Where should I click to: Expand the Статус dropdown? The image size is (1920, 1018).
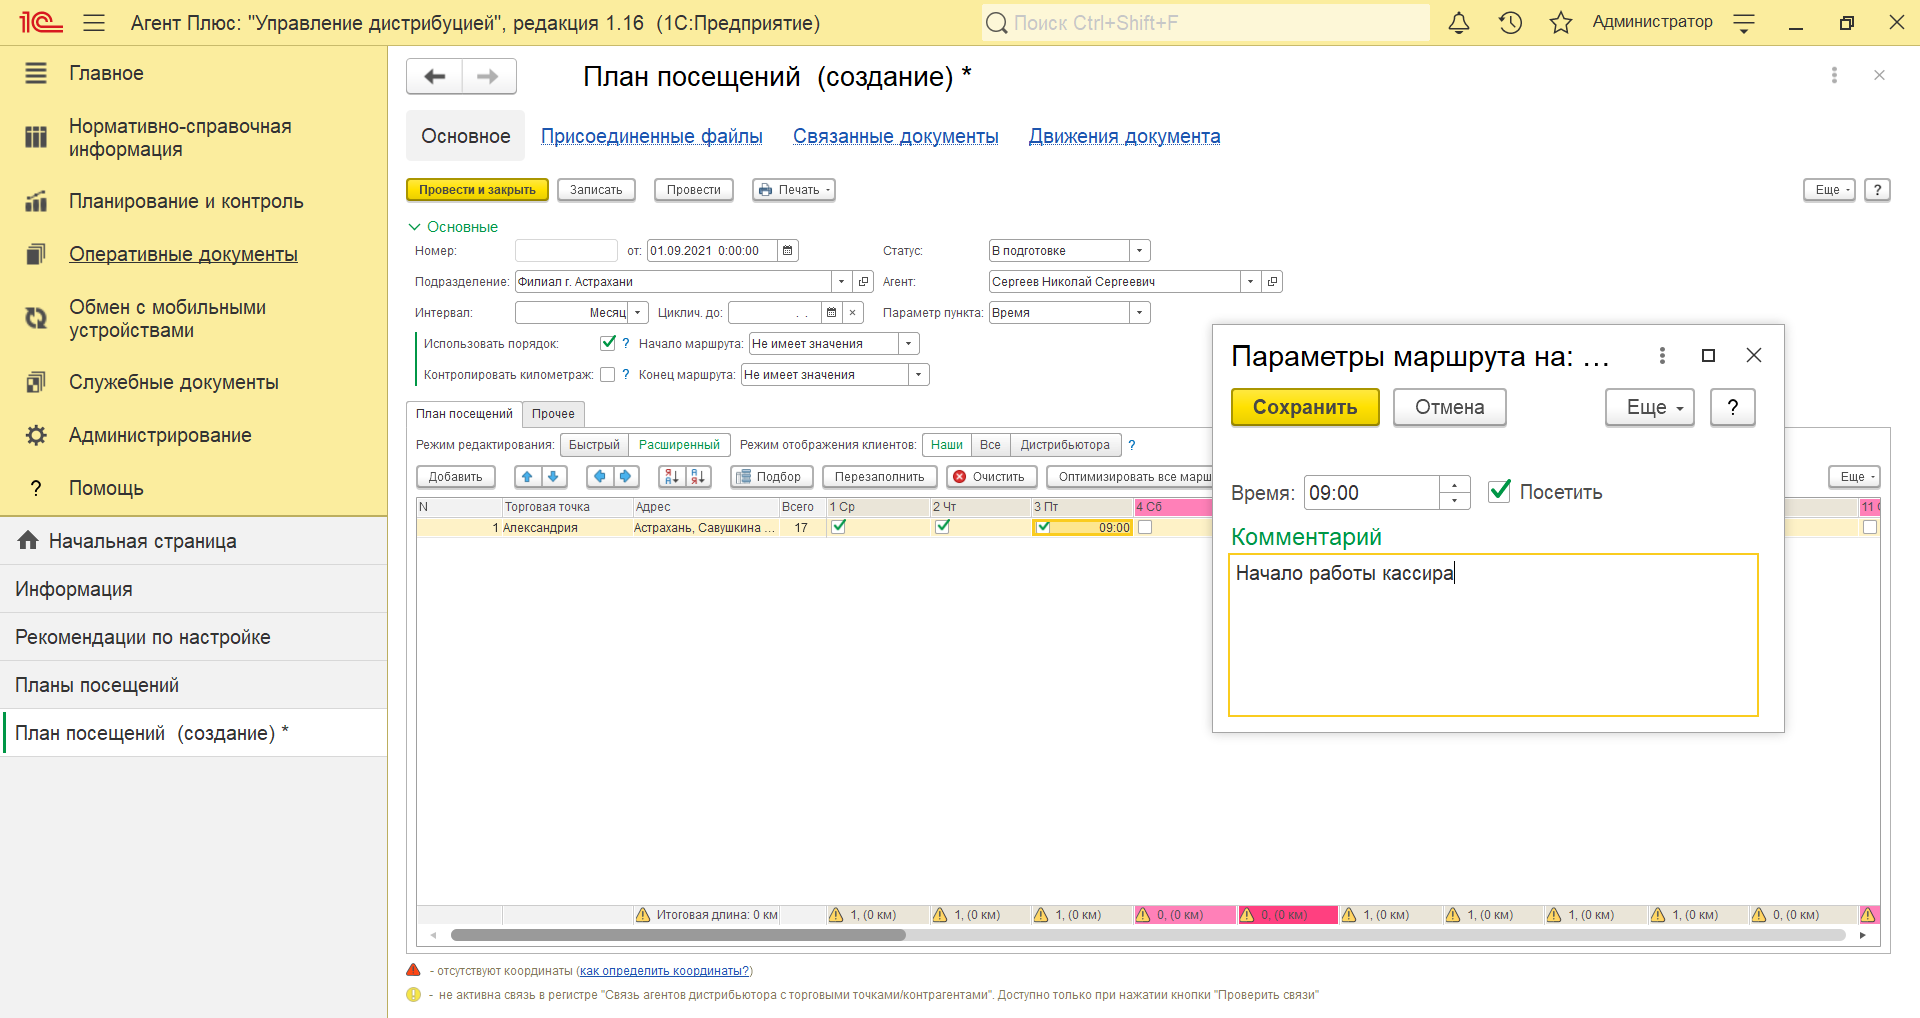click(x=1140, y=251)
